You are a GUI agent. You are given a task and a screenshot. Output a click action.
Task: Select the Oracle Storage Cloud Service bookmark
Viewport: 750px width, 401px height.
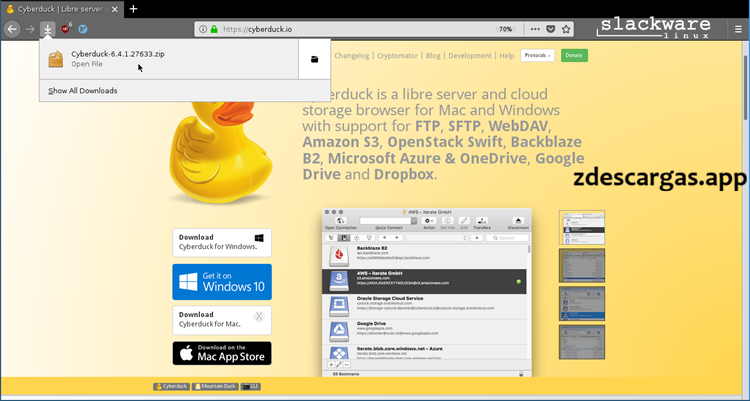click(424, 307)
